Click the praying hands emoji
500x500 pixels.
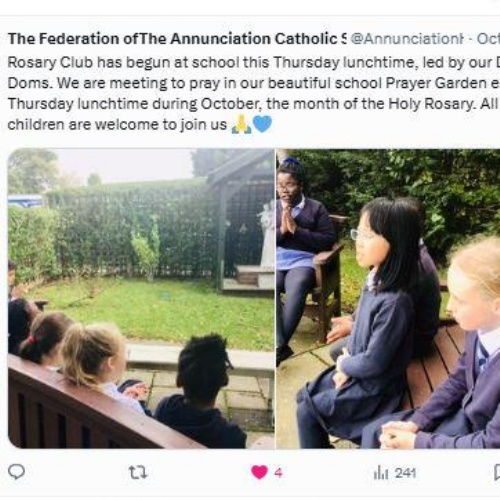(x=241, y=125)
